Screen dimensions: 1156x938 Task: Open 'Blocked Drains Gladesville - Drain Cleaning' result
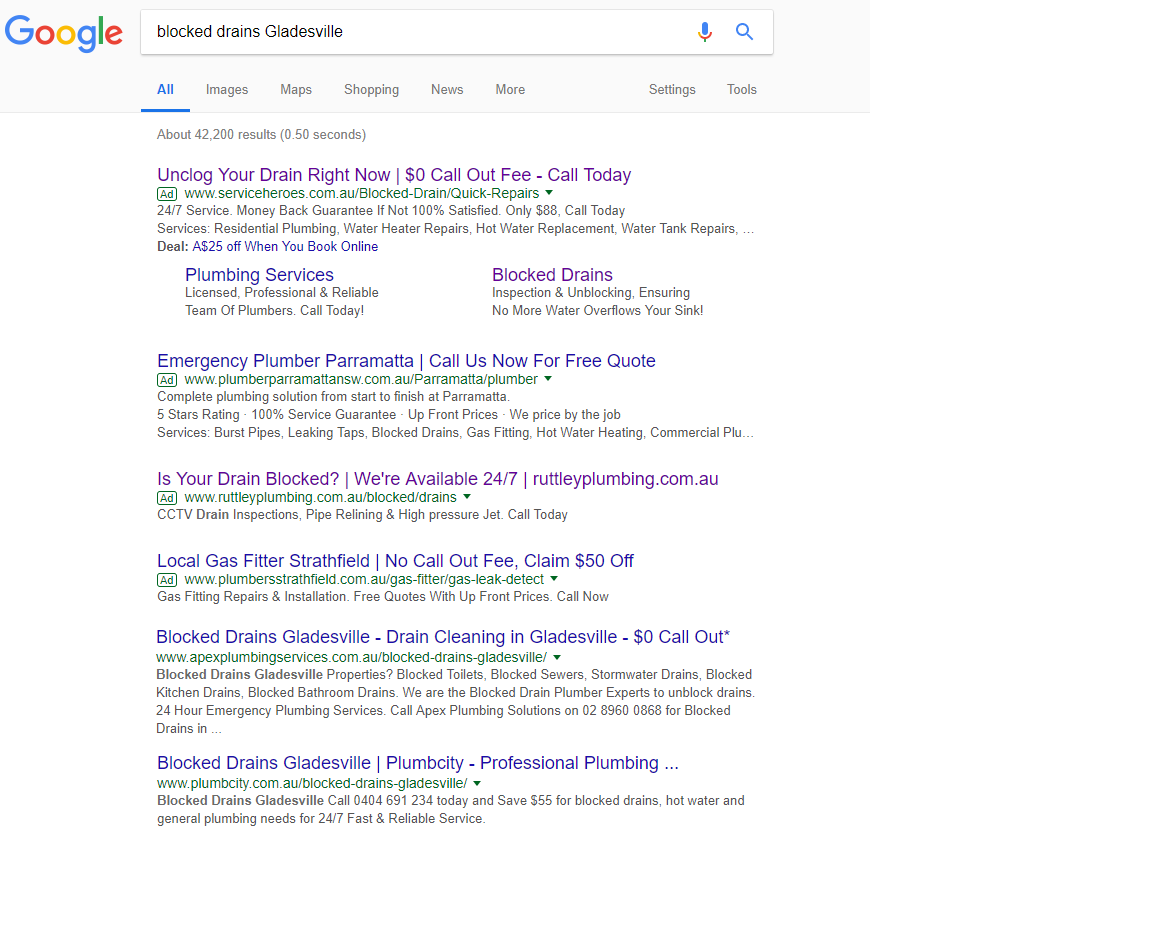tap(443, 636)
